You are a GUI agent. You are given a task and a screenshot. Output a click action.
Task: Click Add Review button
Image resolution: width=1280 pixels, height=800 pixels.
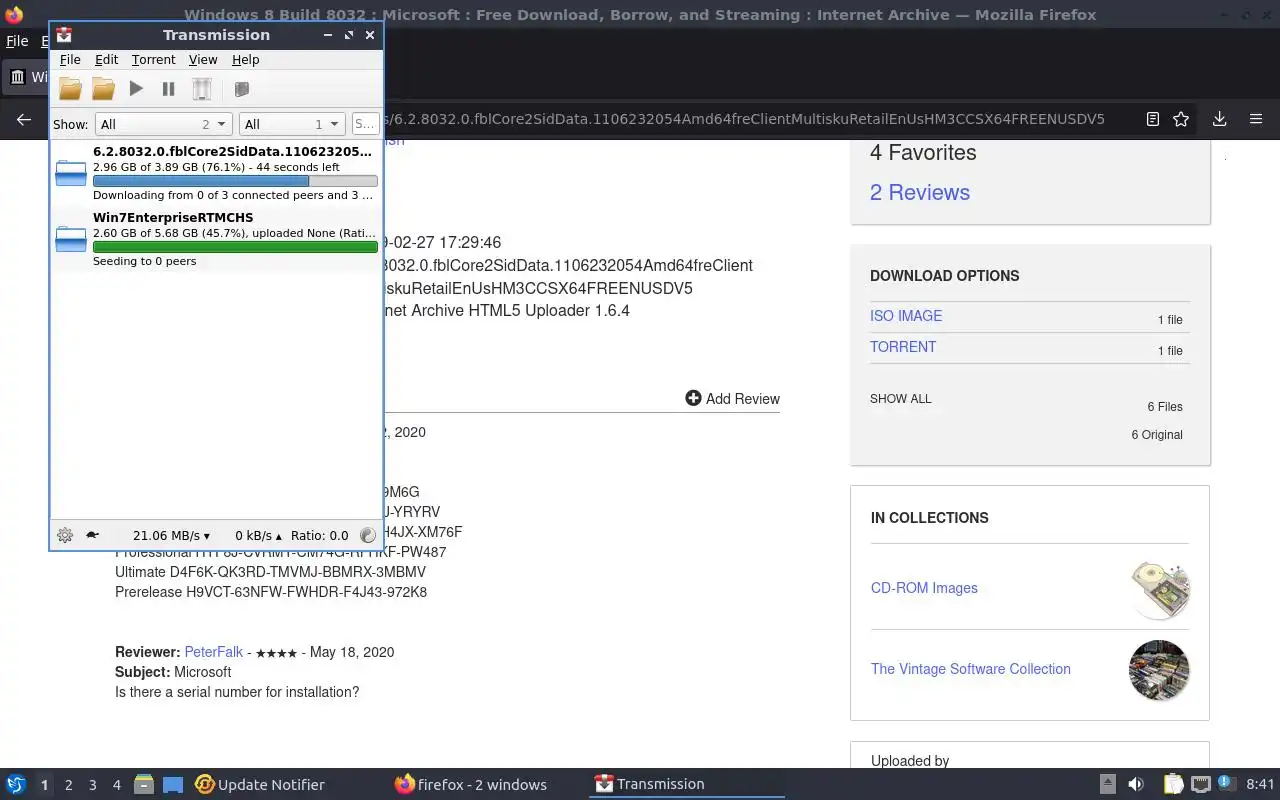732,398
